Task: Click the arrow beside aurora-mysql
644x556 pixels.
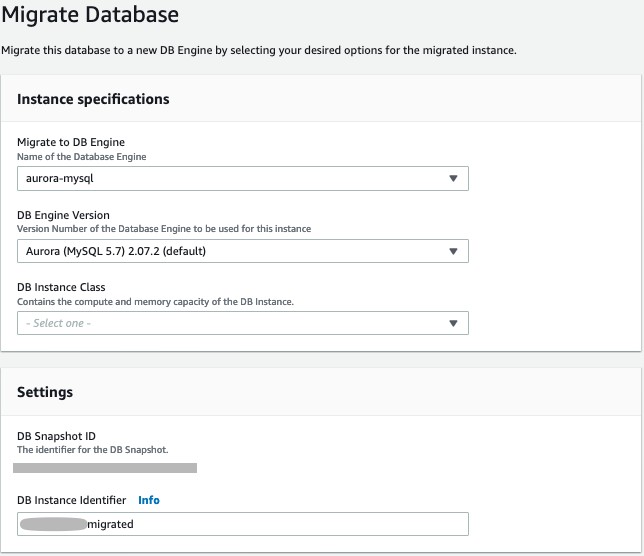Action: (x=453, y=178)
